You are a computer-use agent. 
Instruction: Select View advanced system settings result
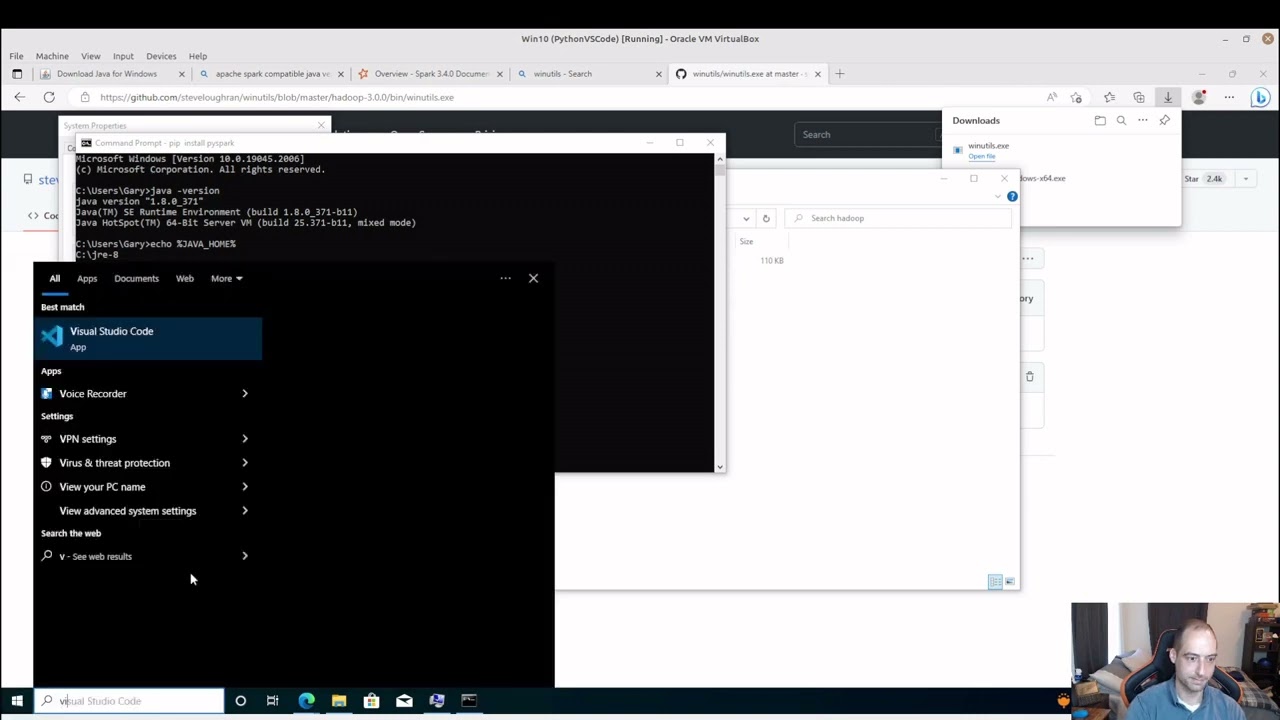tap(127, 511)
